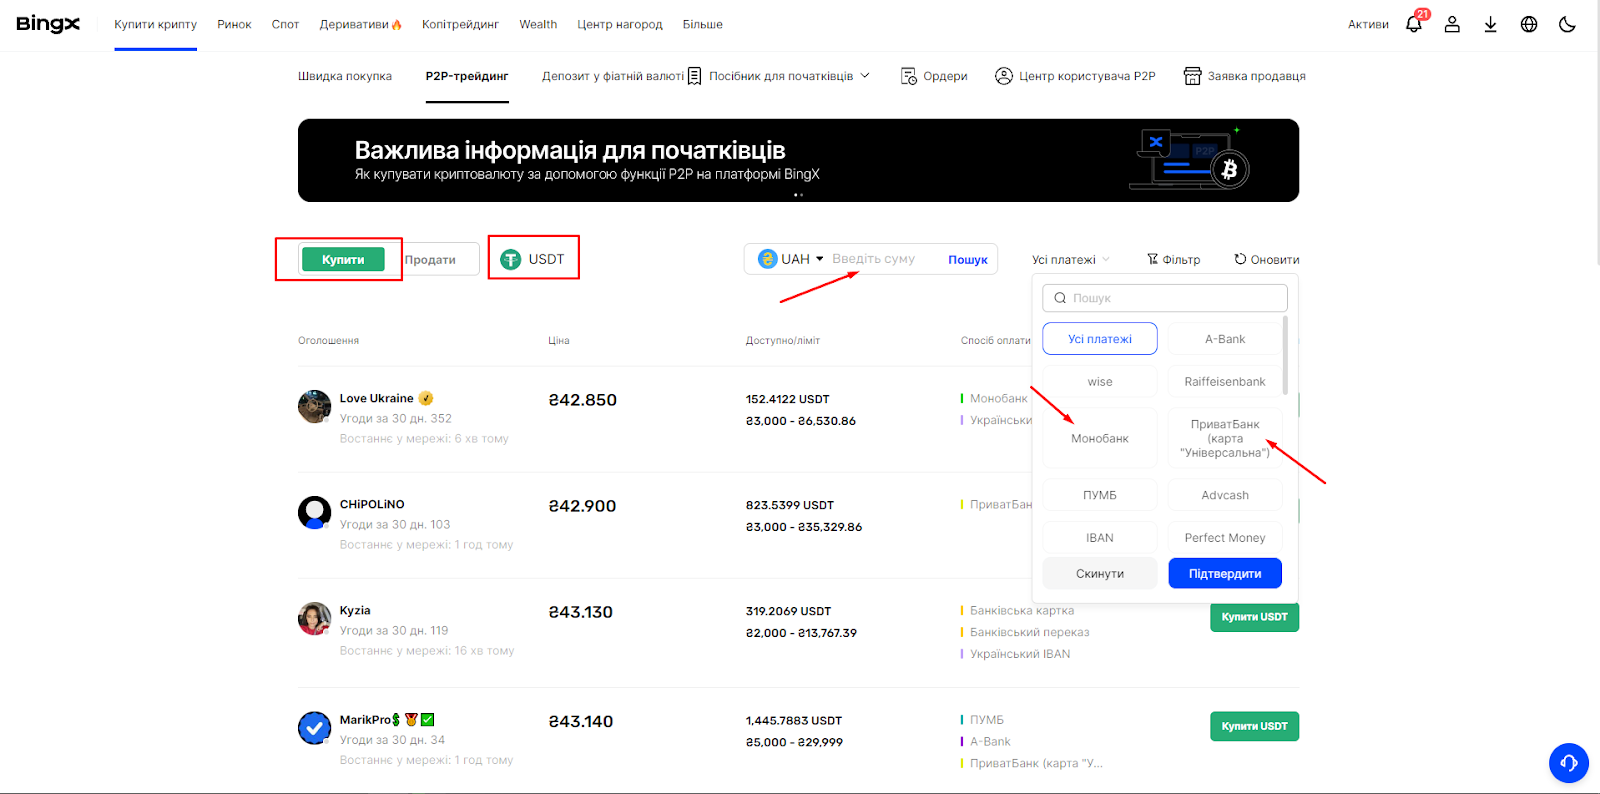Click the USDT coin icon
Viewport: 1600px width, 794px height.
tap(511, 259)
